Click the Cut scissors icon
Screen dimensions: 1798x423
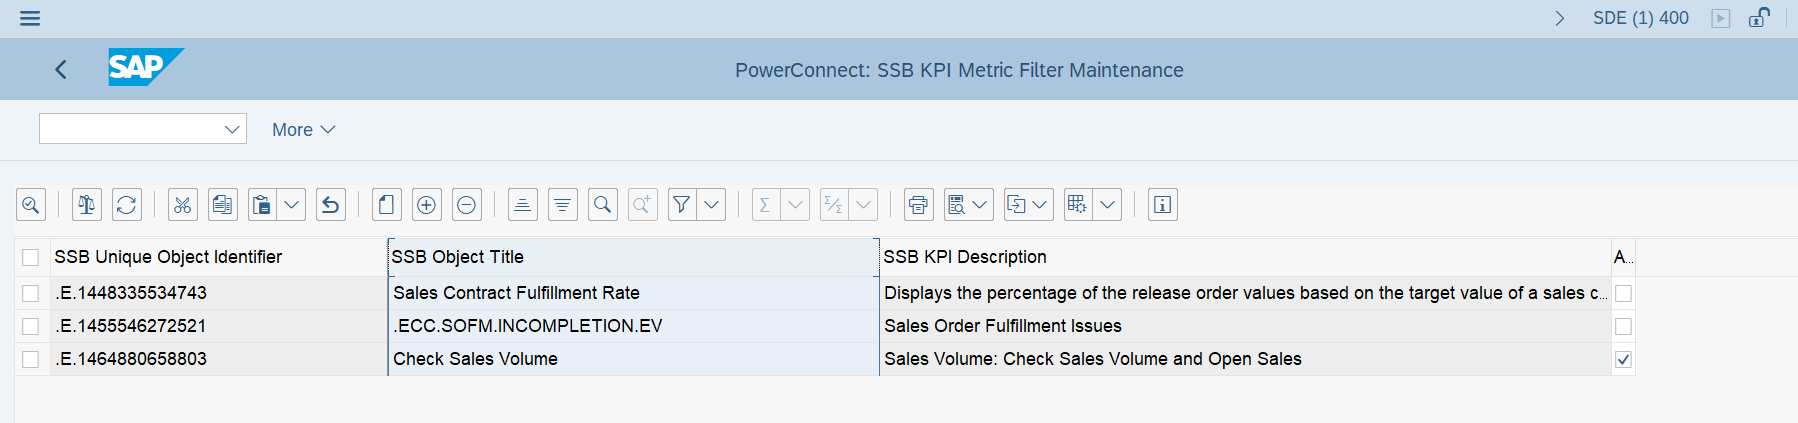click(x=182, y=205)
